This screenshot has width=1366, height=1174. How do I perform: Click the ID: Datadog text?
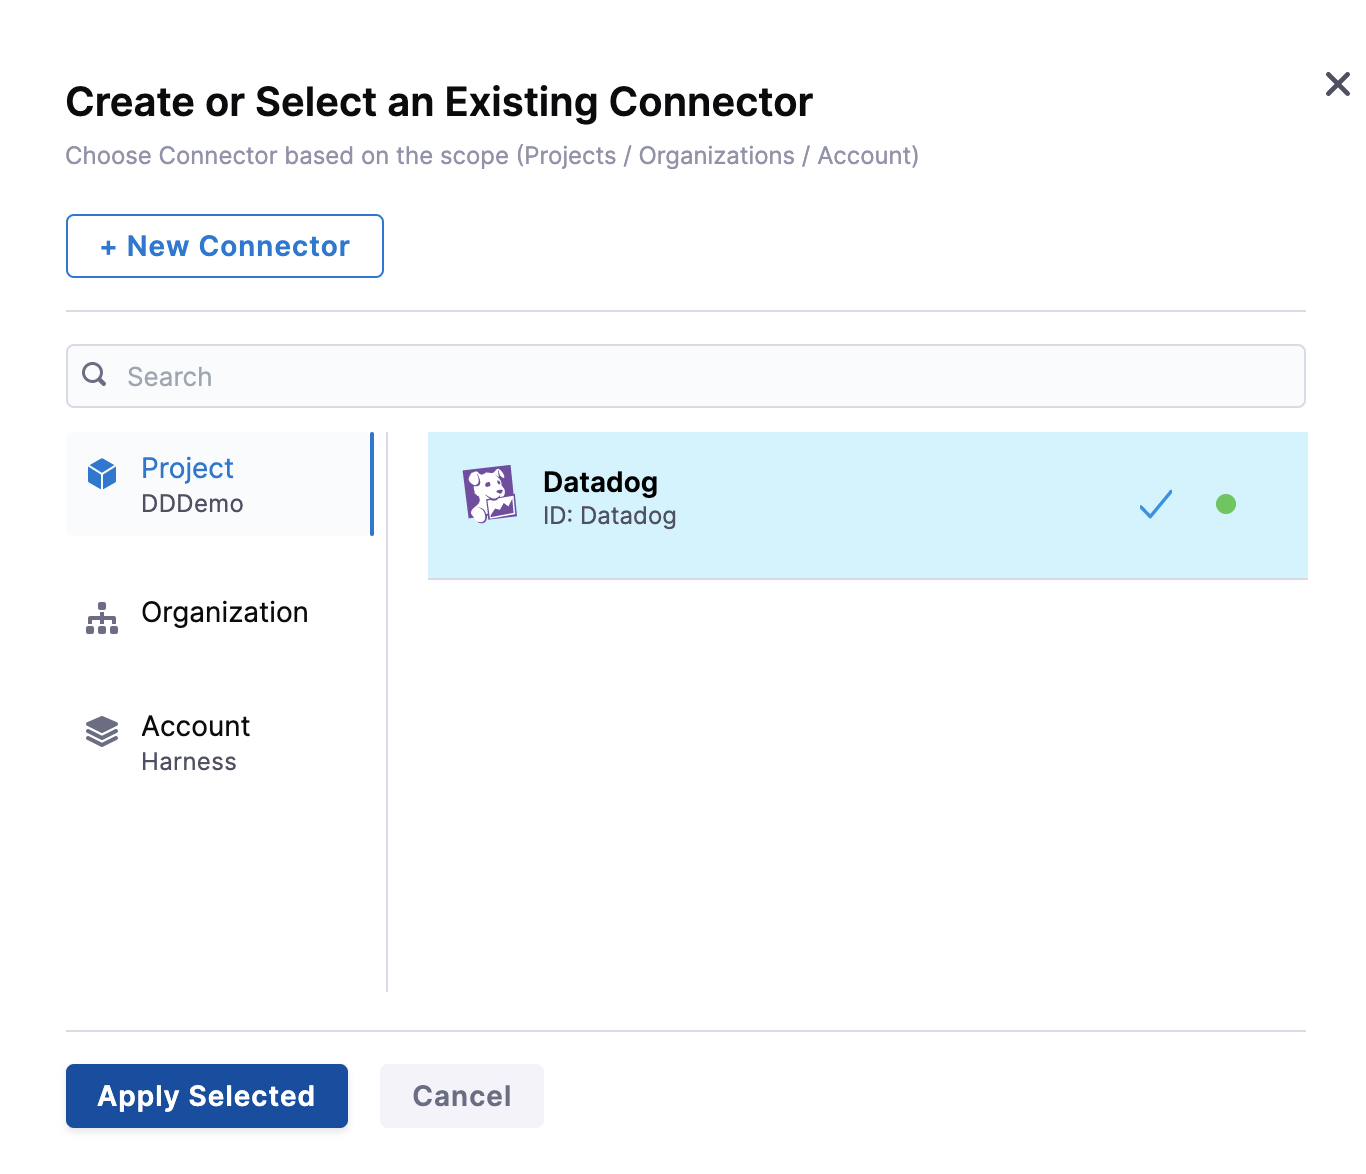[x=609, y=516]
